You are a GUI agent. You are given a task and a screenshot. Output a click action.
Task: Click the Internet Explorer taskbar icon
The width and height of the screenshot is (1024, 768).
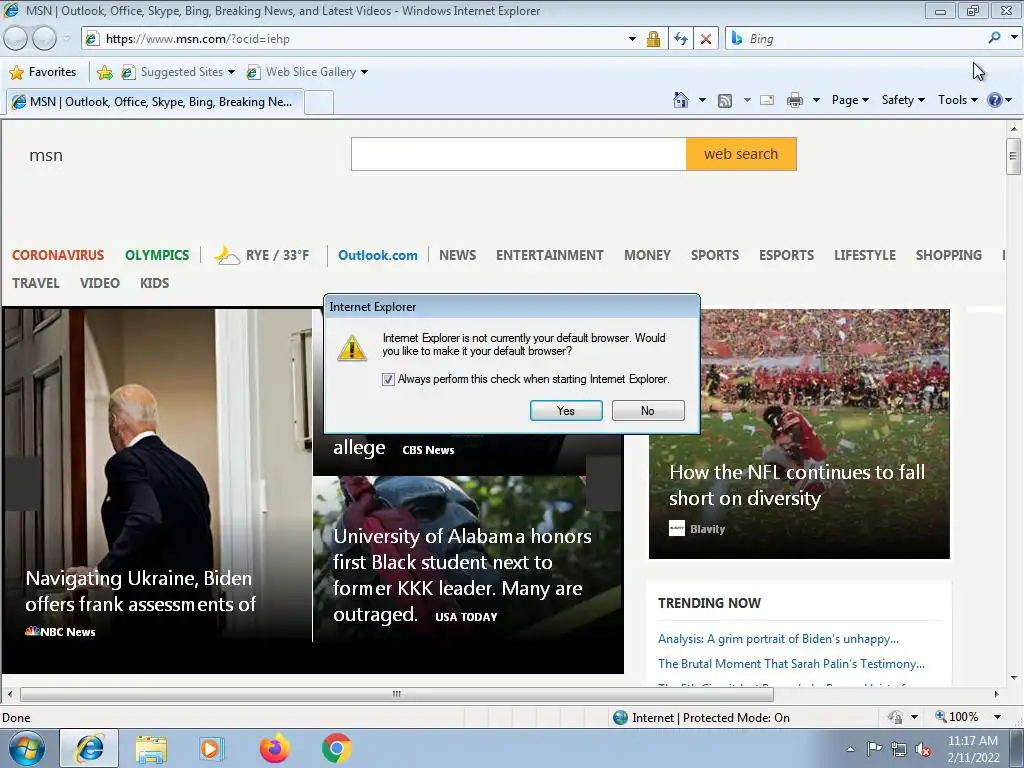(x=89, y=748)
